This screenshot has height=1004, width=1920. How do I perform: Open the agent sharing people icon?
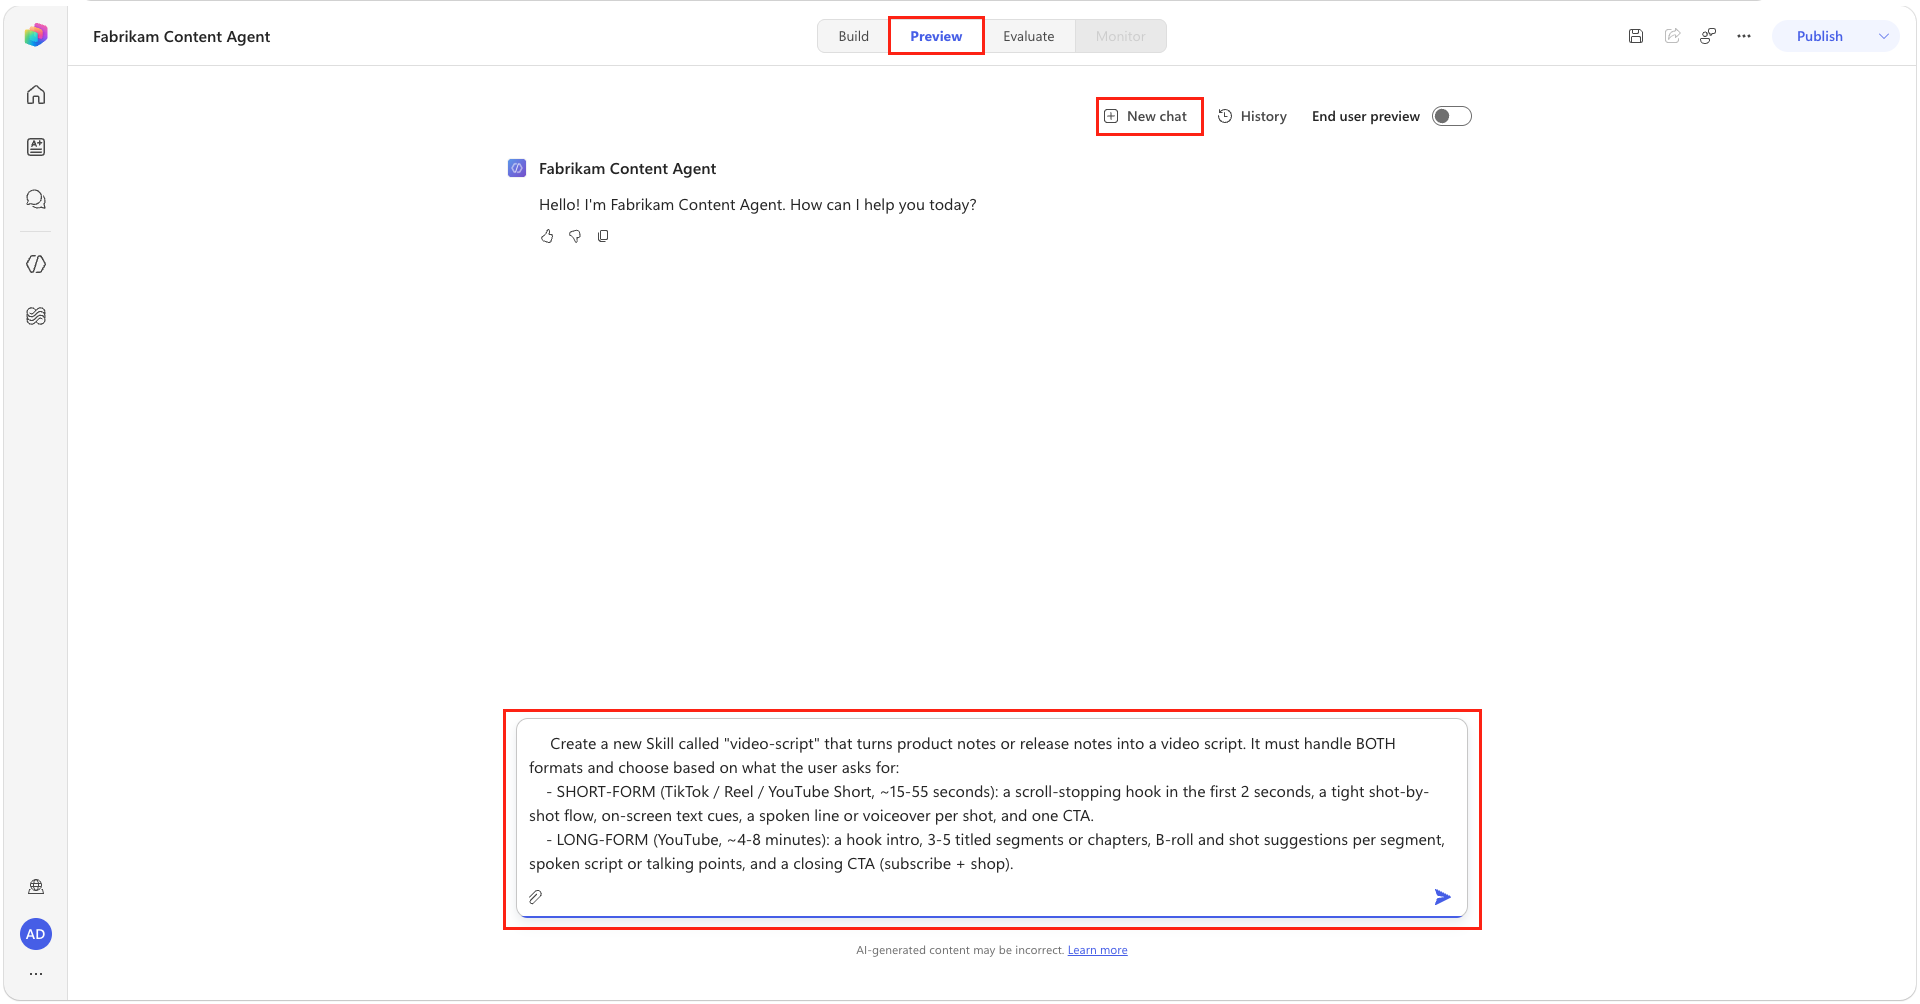pos(1708,36)
